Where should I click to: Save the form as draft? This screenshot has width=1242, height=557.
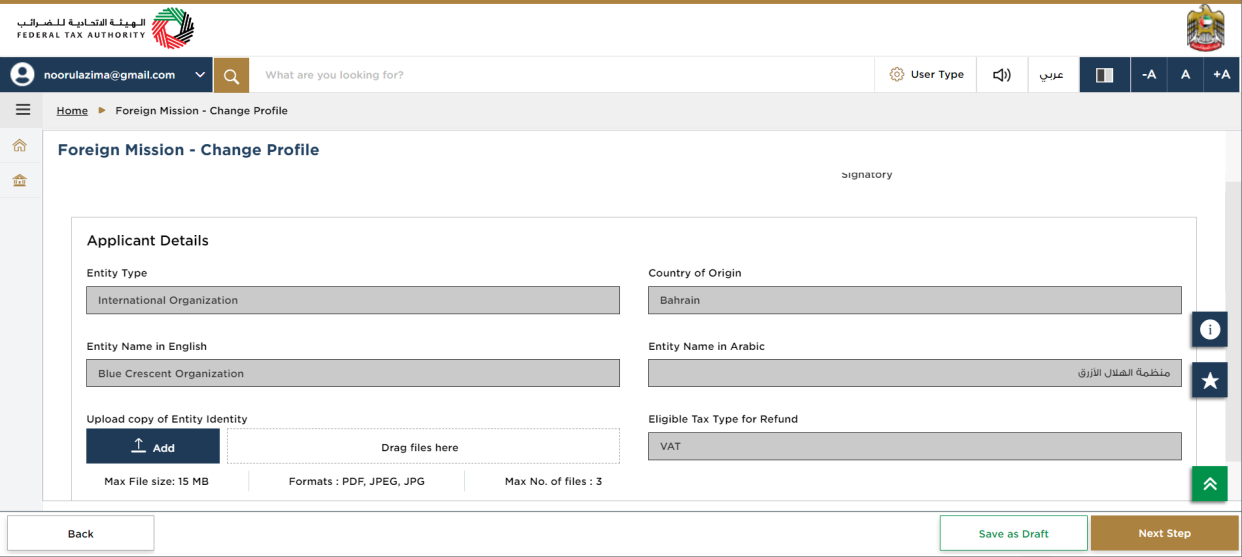click(1013, 534)
